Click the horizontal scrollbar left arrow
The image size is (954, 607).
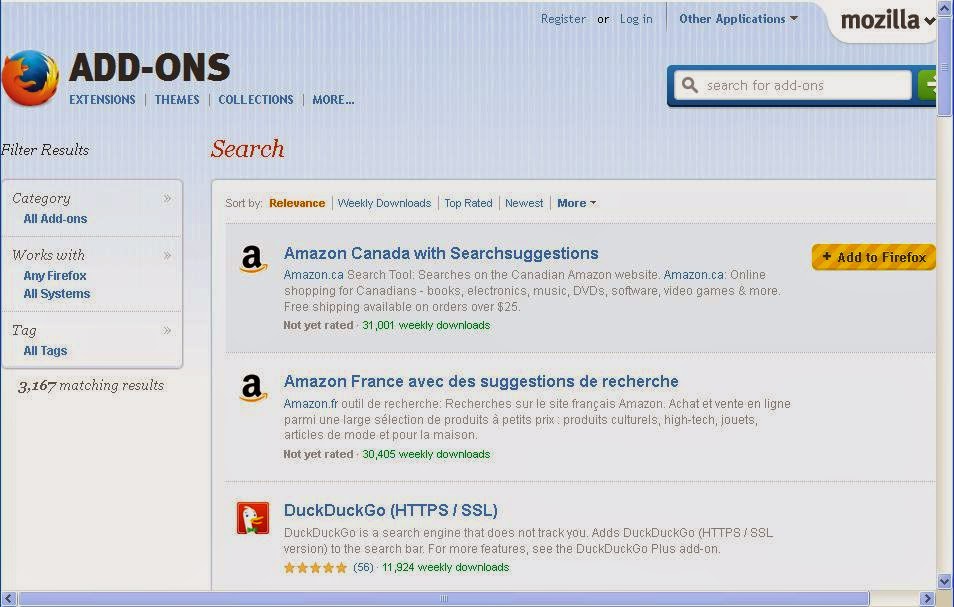click(x=9, y=598)
